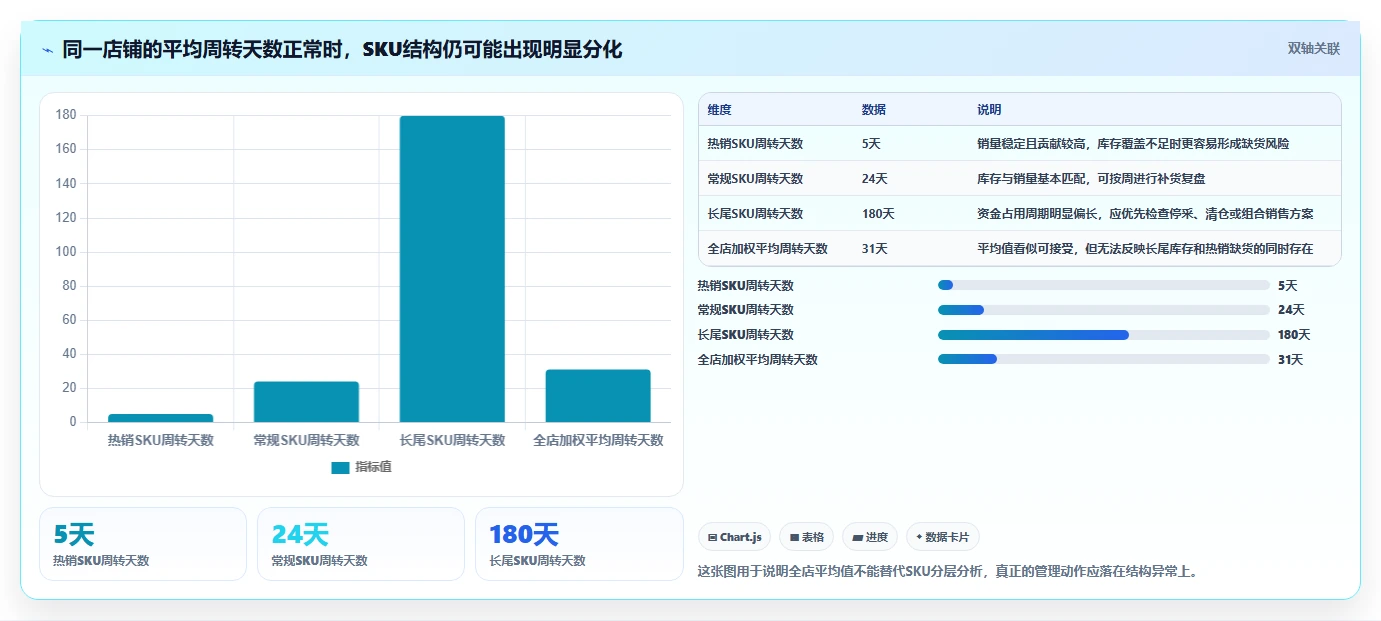Click the 数据 column header
This screenshot has width=1381, height=621.
point(873,110)
